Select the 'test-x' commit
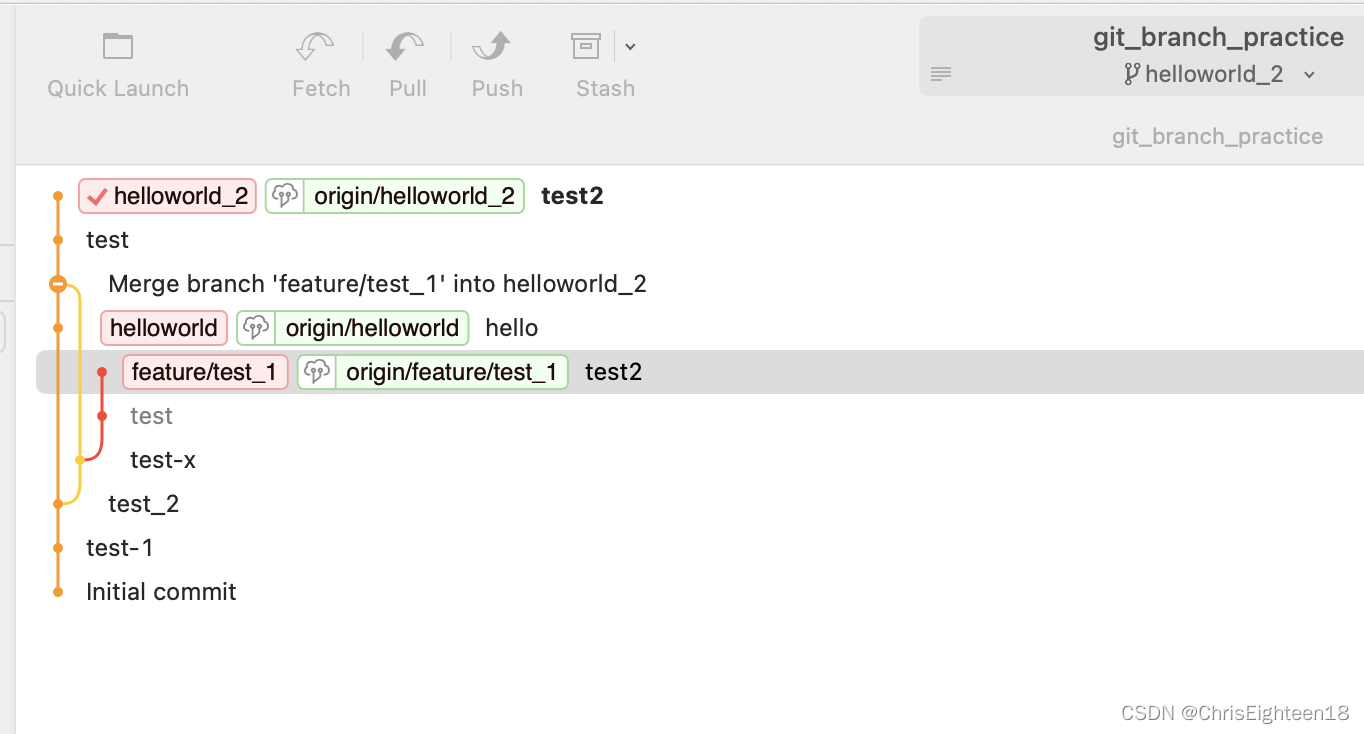 (163, 460)
